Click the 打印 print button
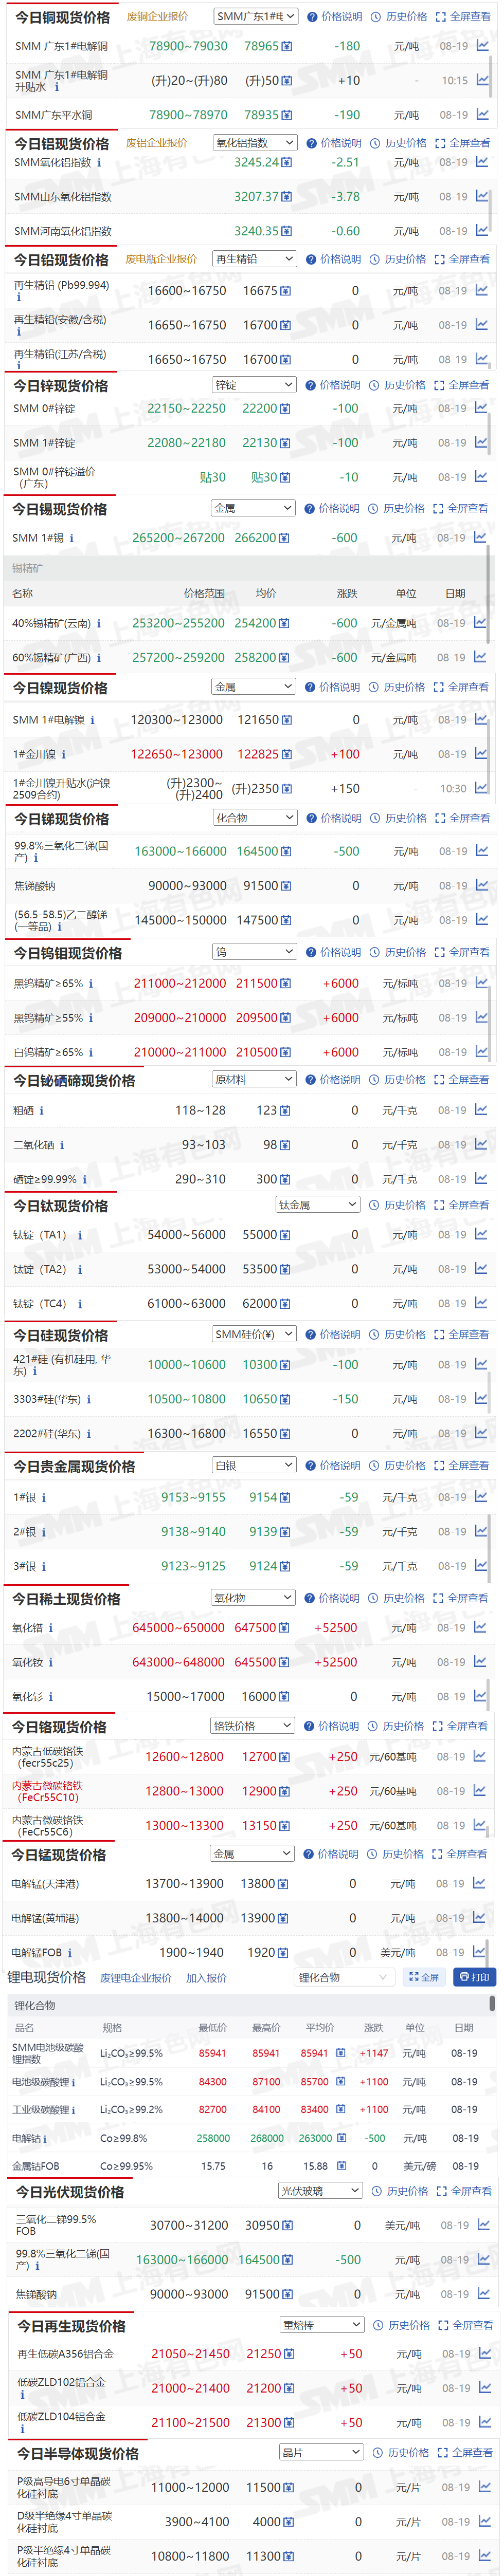Image resolution: width=504 pixels, height=2576 pixels. point(474,1977)
